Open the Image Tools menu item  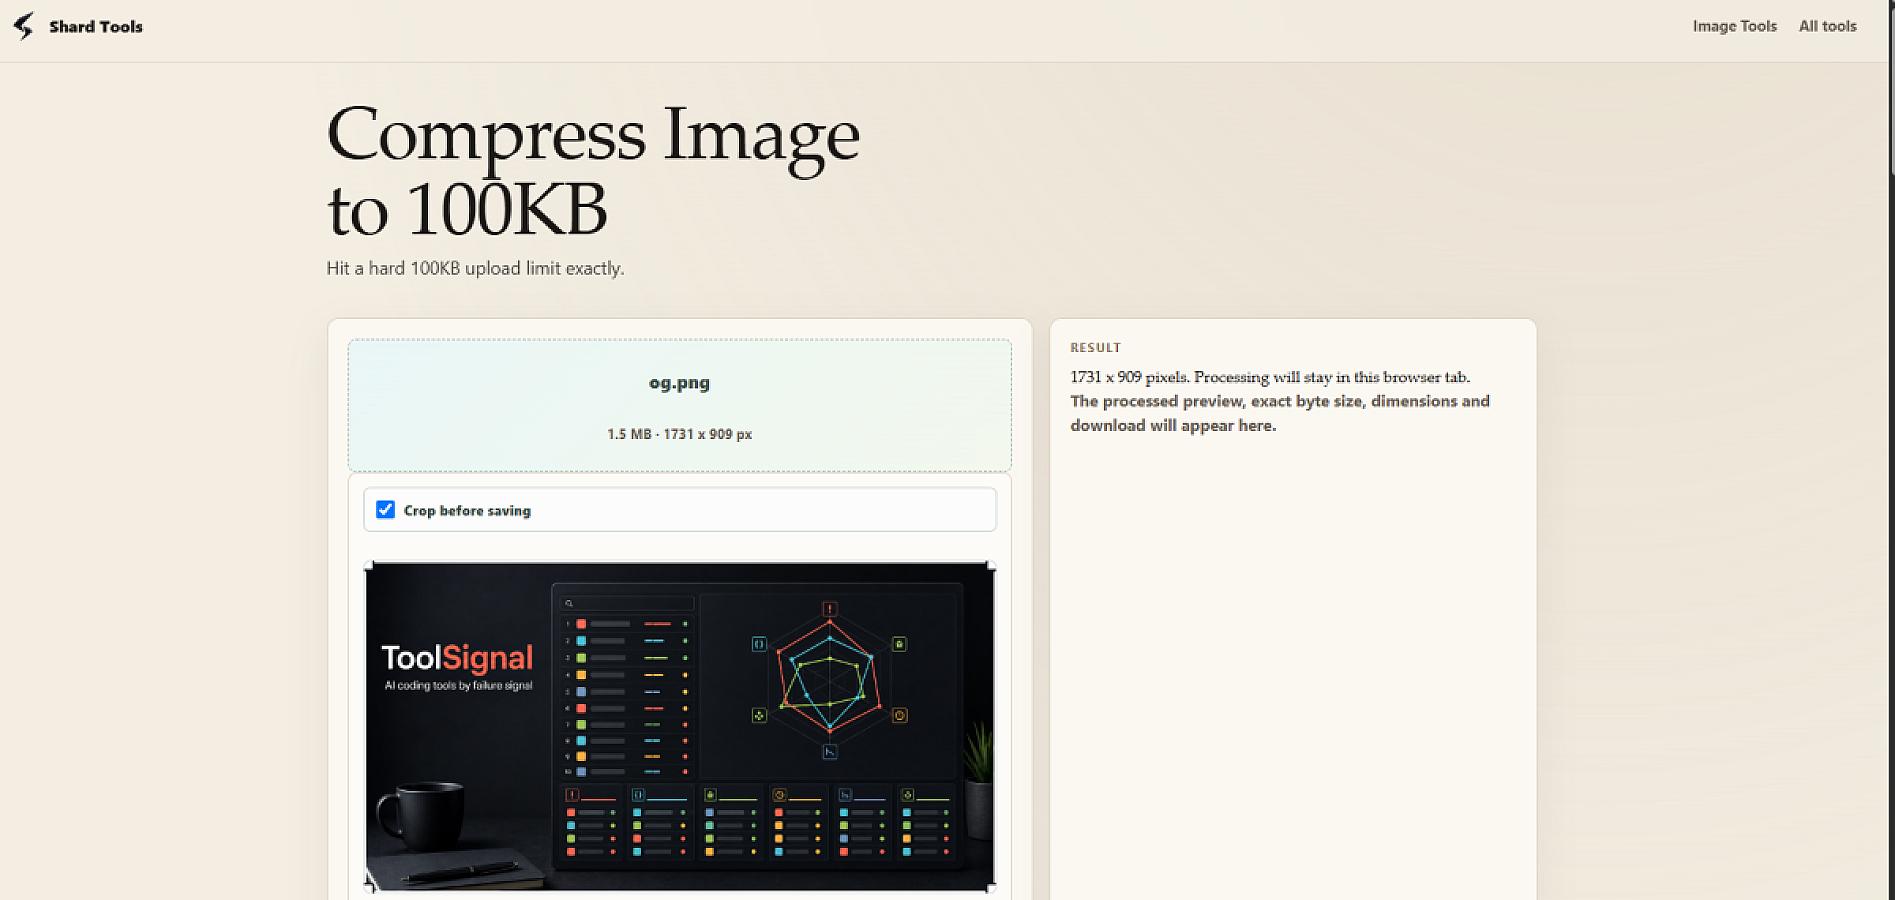click(1734, 26)
